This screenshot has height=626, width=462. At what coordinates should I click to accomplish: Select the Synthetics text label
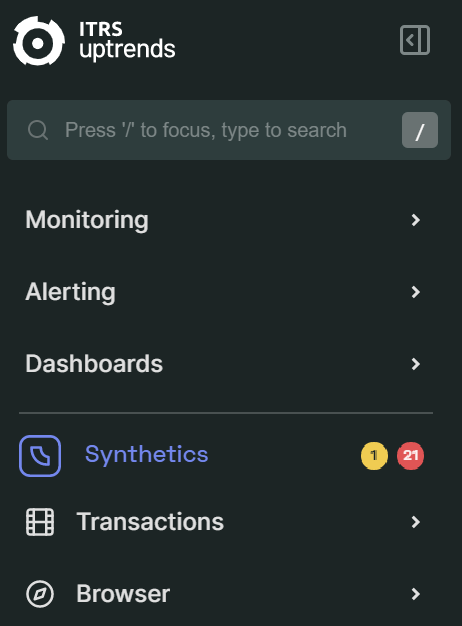tap(147, 455)
